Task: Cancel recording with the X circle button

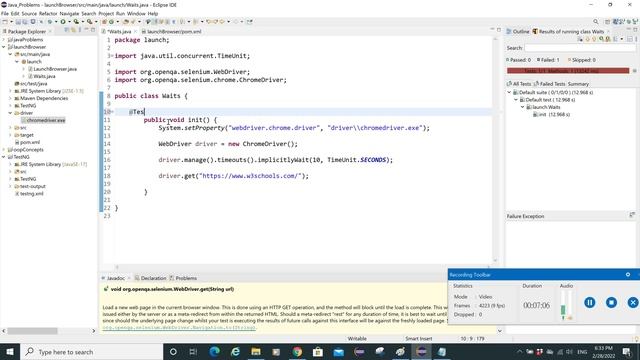Action: (x=633, y=302)
